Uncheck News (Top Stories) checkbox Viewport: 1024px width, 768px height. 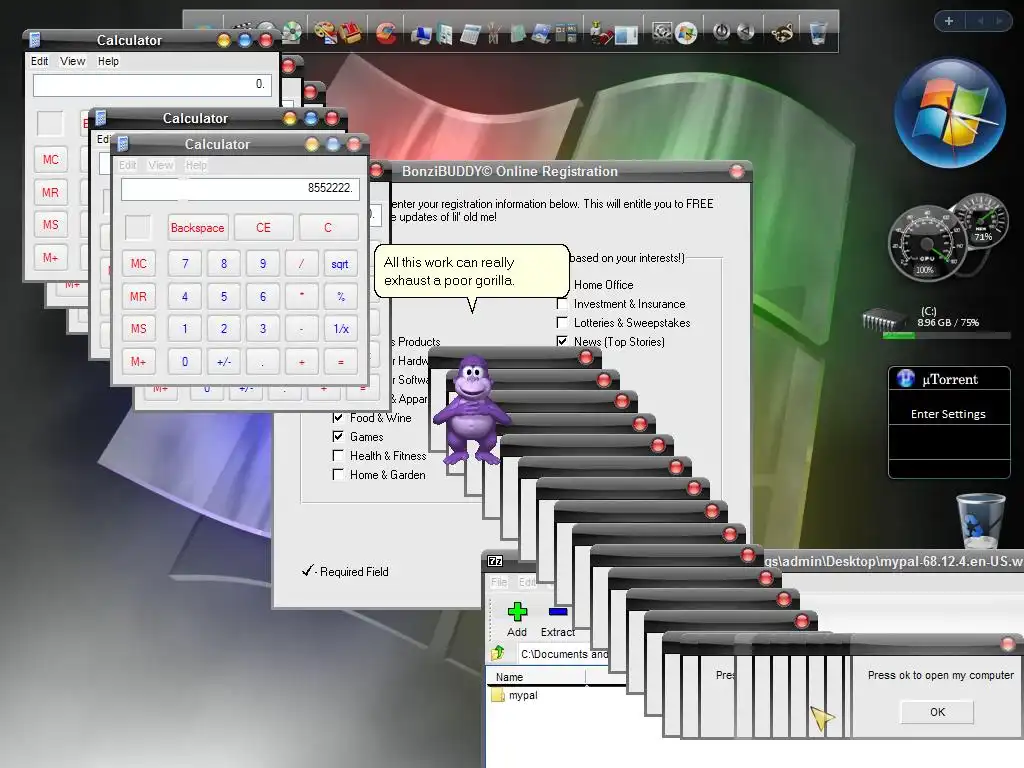coord(562,341)
